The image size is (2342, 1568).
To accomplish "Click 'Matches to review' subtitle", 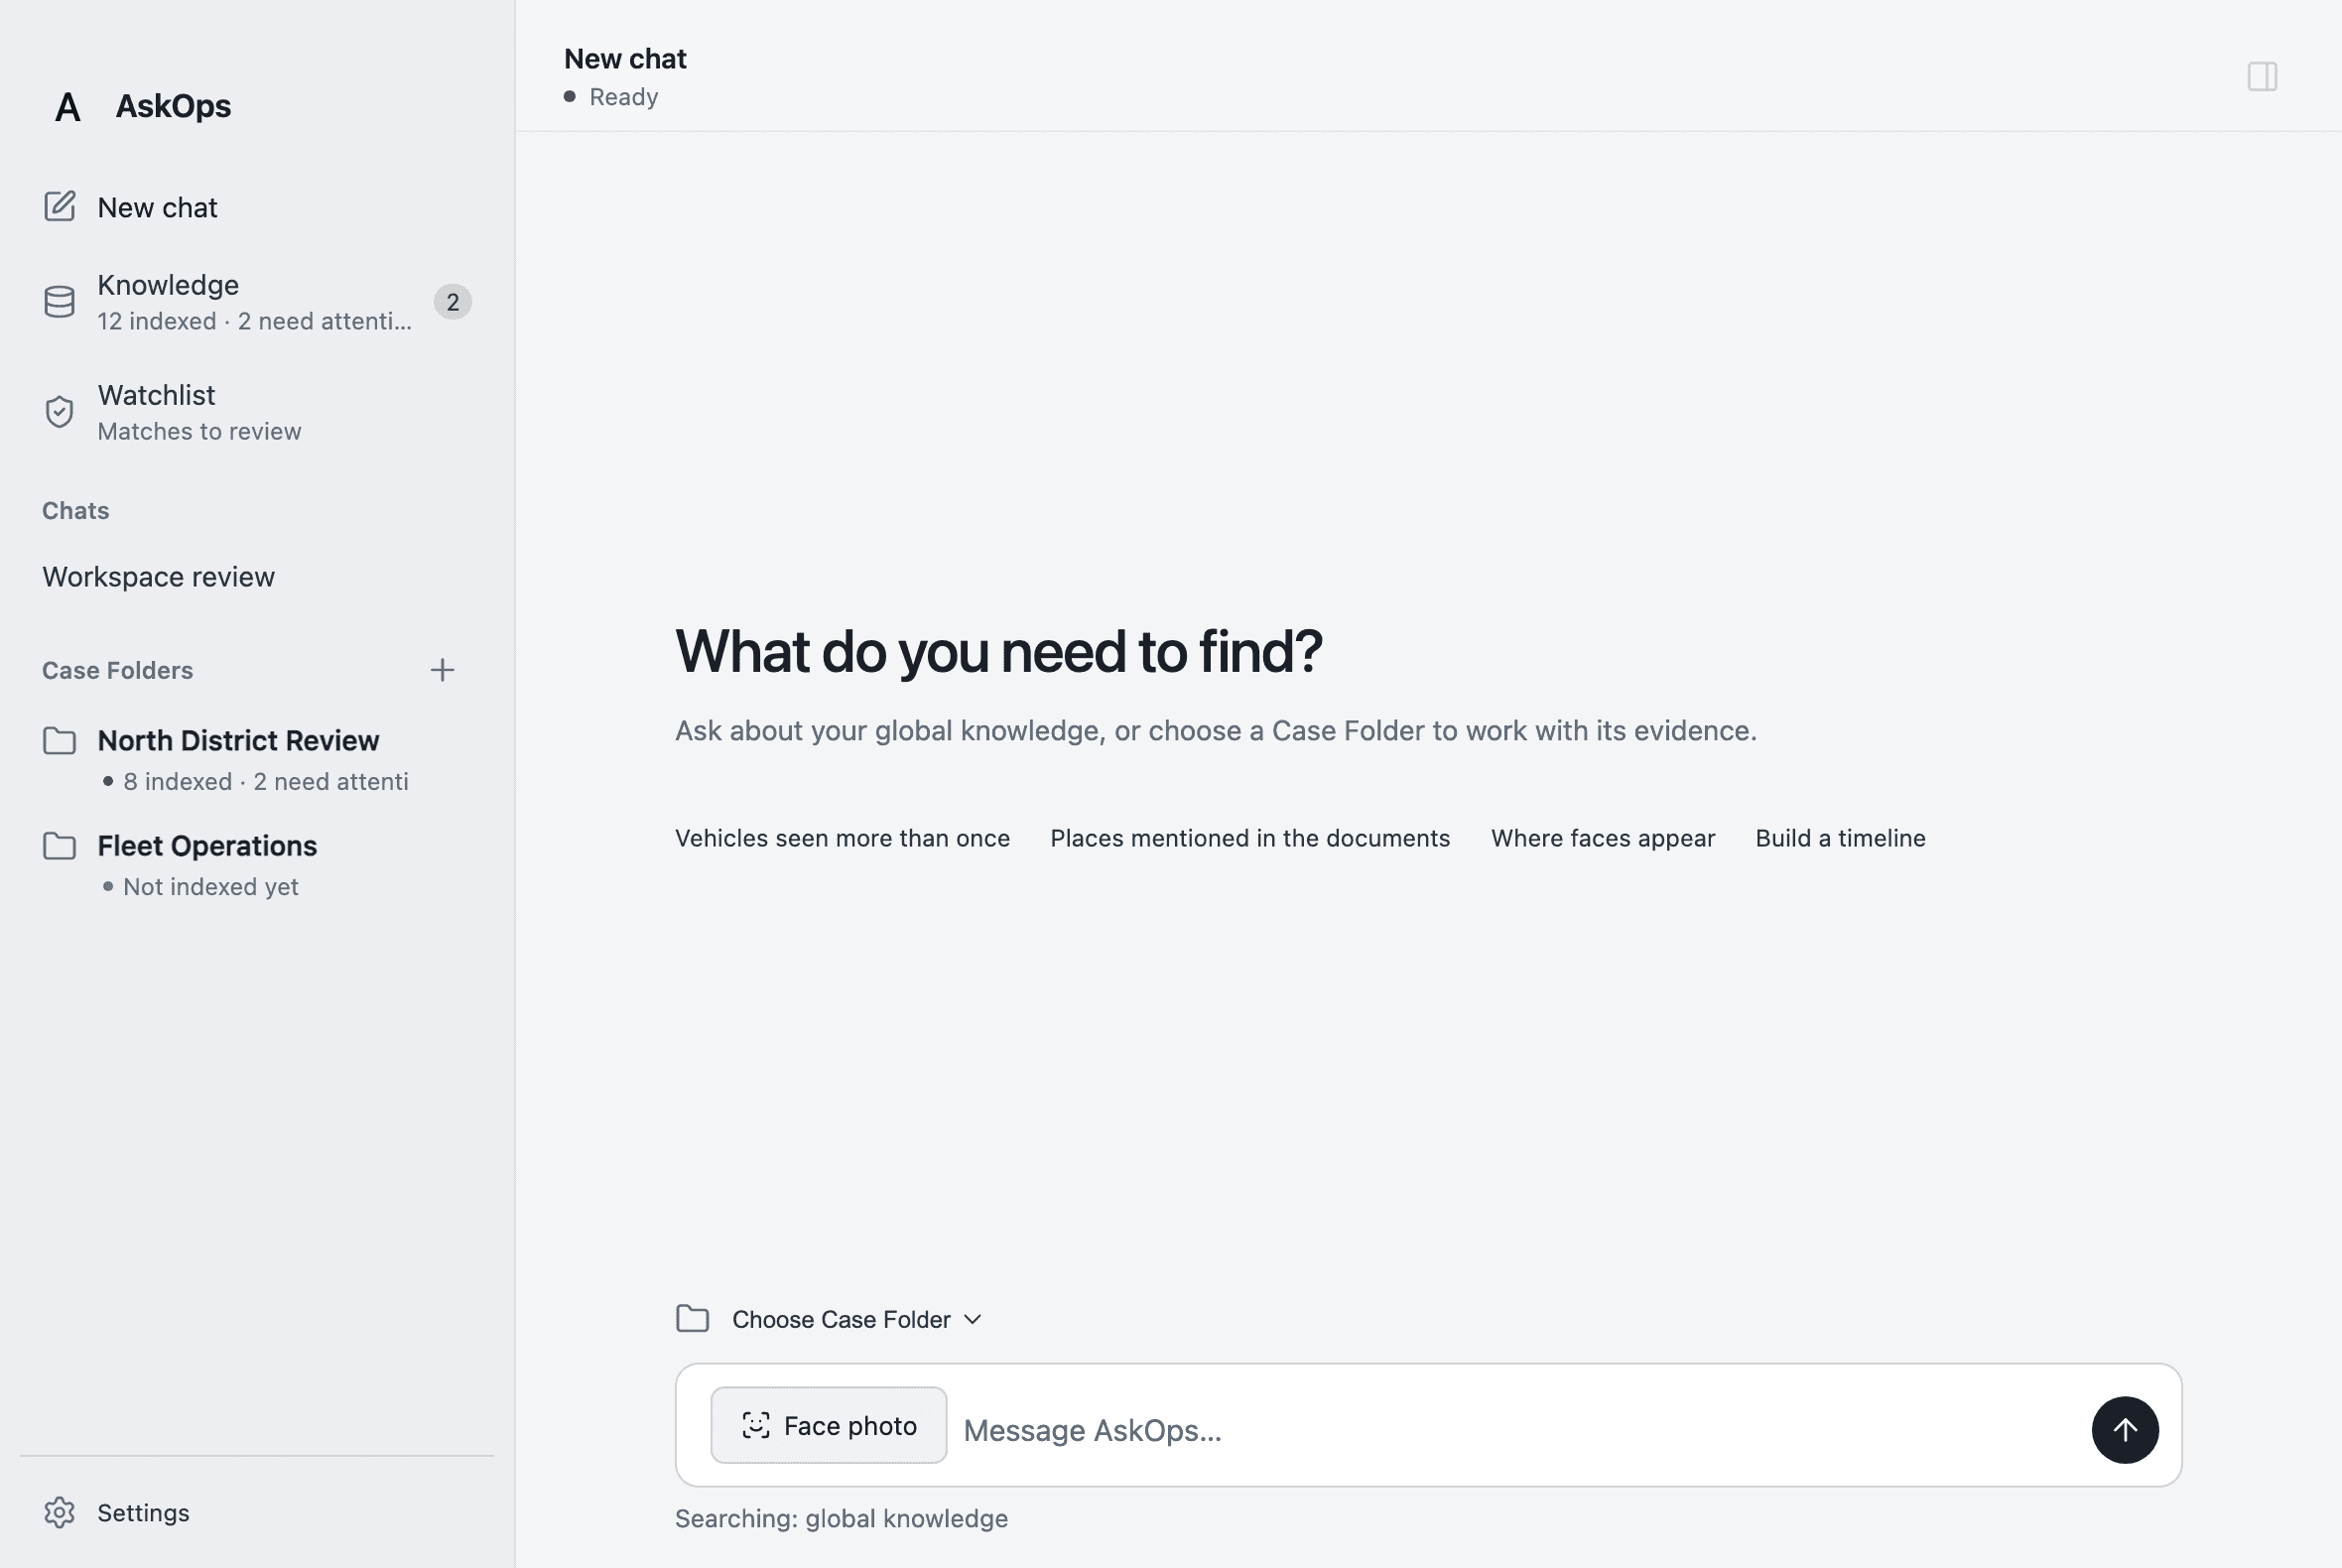I will (x=199, y=431).
